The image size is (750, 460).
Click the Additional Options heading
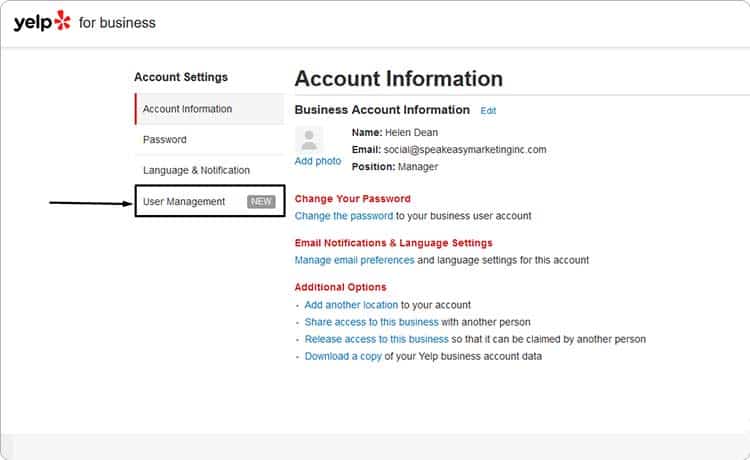(x=340, y=287)
